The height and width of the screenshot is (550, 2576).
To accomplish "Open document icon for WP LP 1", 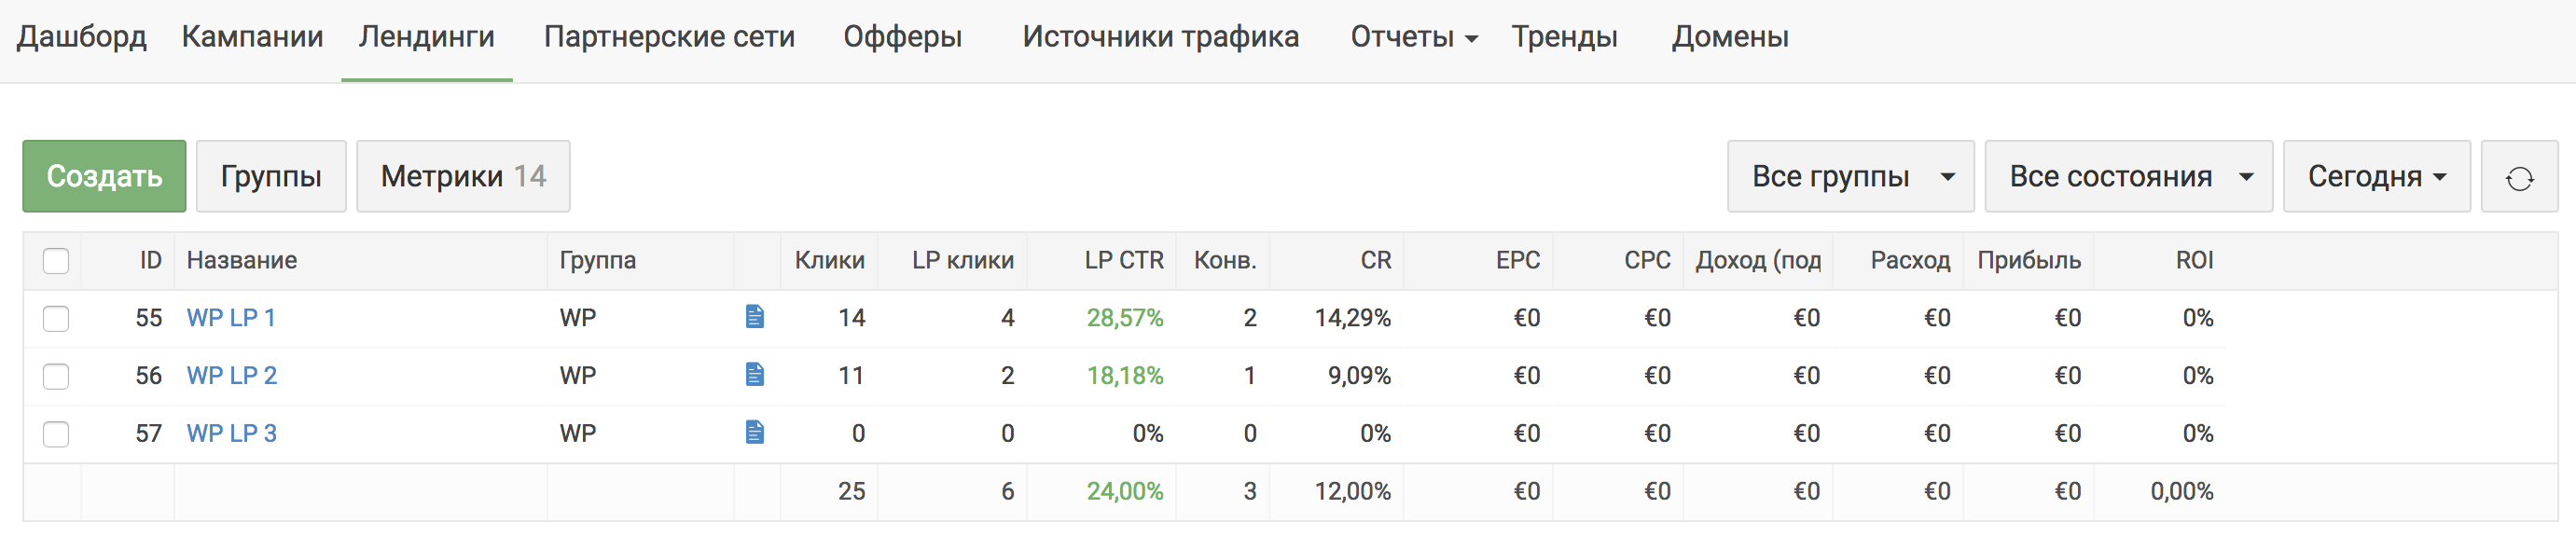I will tap(755, 317).
